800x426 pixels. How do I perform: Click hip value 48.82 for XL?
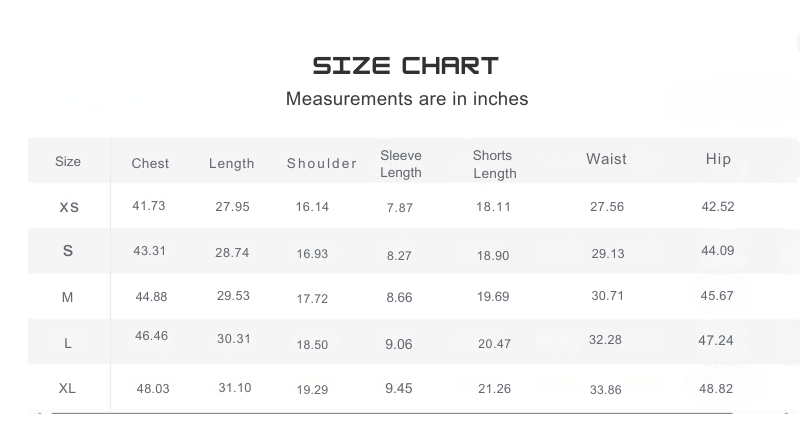click(716, 388)
